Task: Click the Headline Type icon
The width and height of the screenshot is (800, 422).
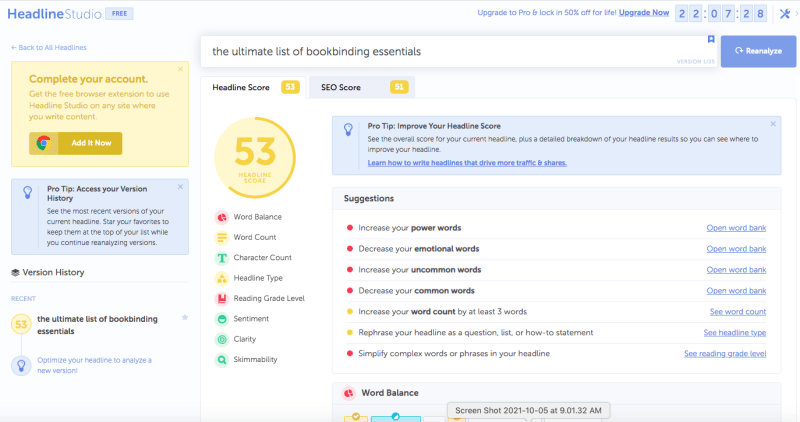Action: 221,278
